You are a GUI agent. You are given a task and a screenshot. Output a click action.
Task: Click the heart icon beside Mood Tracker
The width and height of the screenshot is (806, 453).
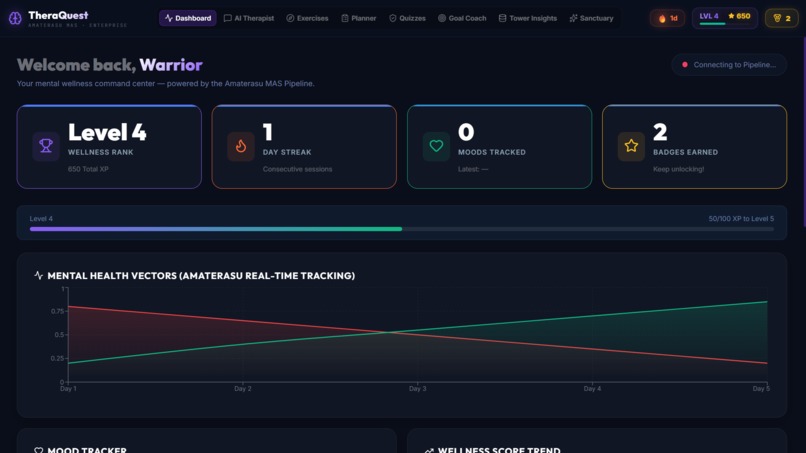click(39, 450)
